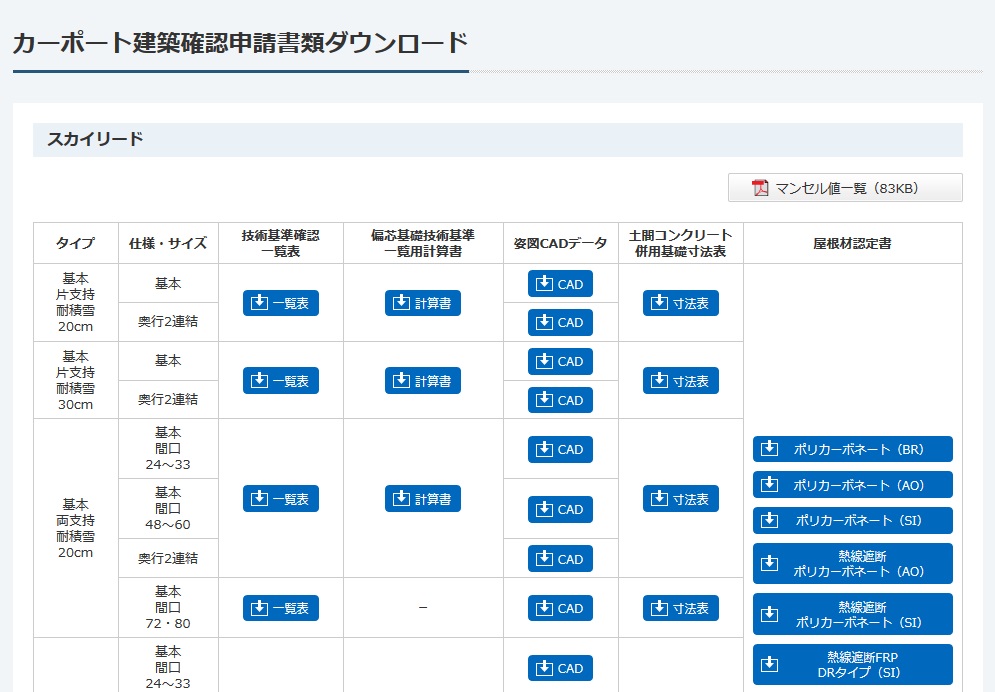Click download icon on 熱線遮断ポリカーボネート（SI）
This screenshot has height=692, width=995.
click(x=769, y=613)
